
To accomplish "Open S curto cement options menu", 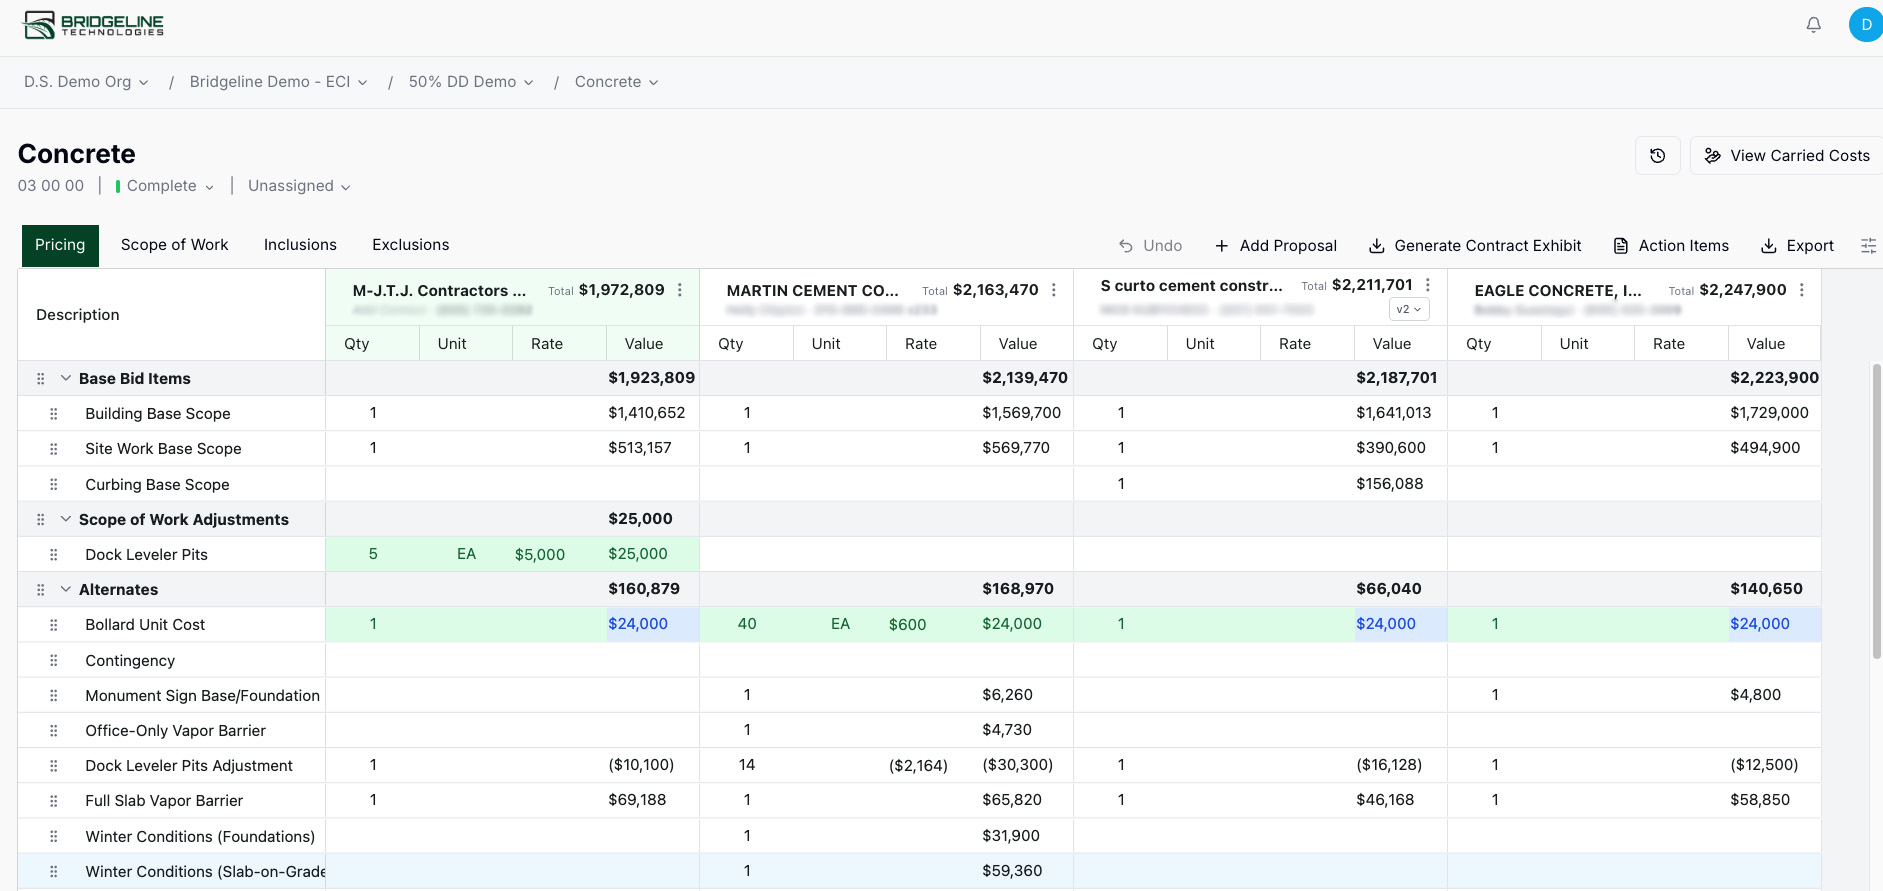I will [x=1428, y=285].
